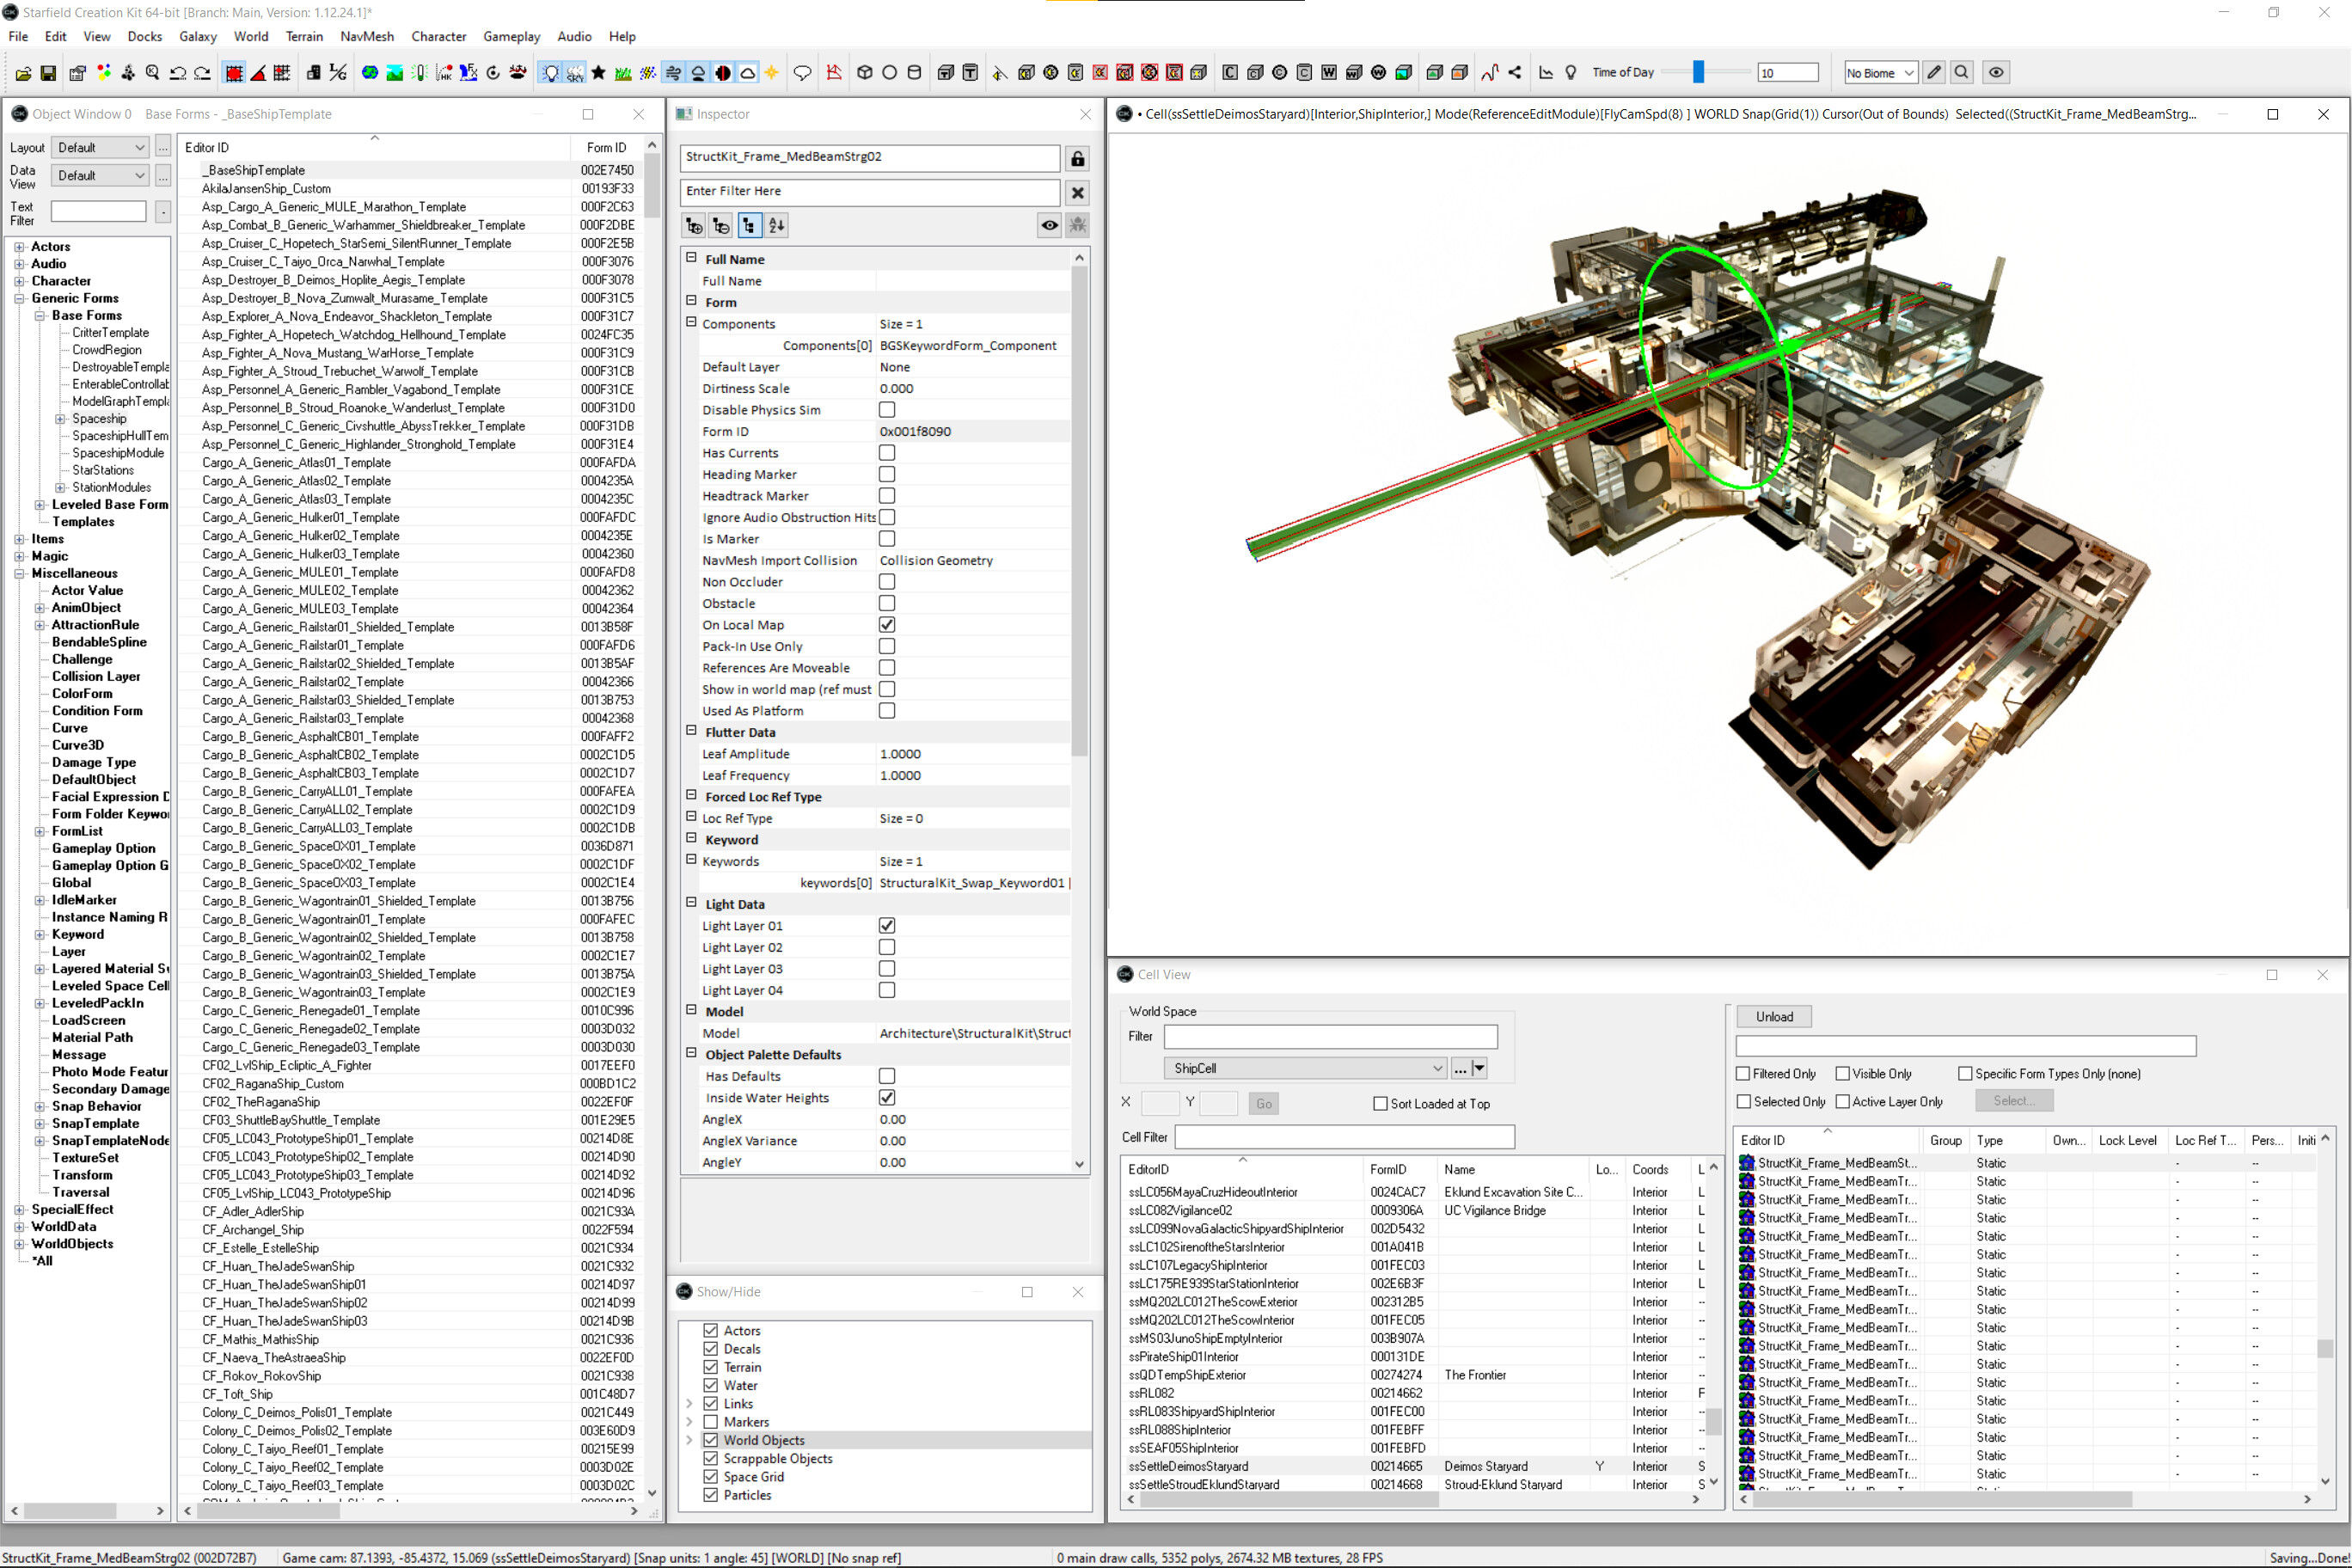Hide Water in the Show/Hide panel
Screen dimensions: 2352x1568
[710, 1385]
